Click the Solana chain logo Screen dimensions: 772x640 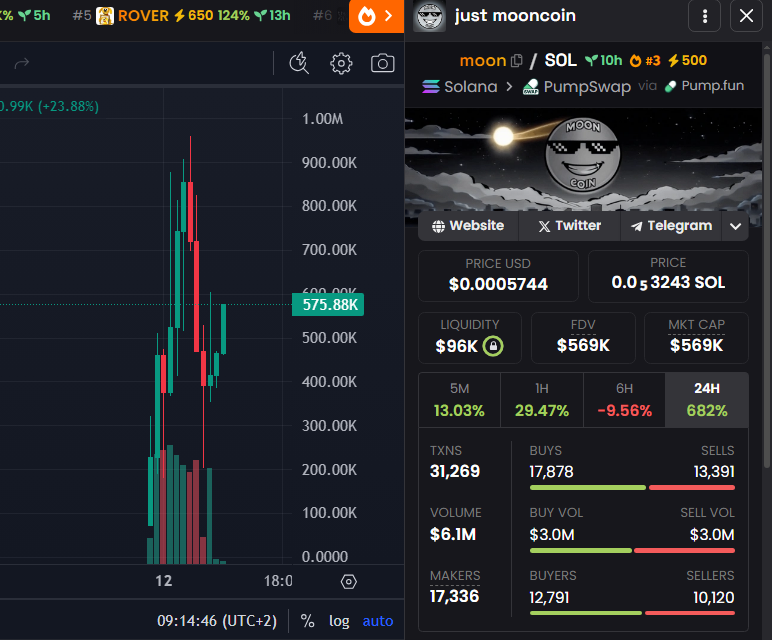[431, 87]
